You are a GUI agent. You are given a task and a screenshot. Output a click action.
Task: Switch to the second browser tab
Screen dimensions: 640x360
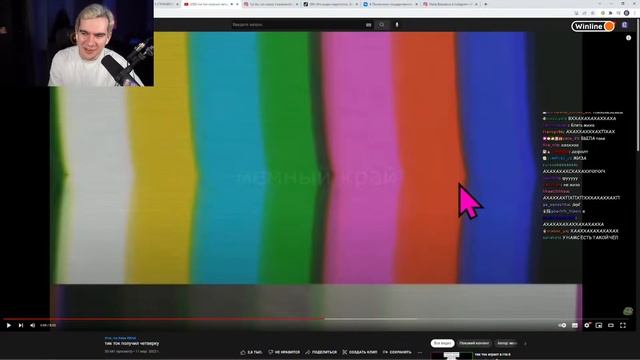click(270, 4)
